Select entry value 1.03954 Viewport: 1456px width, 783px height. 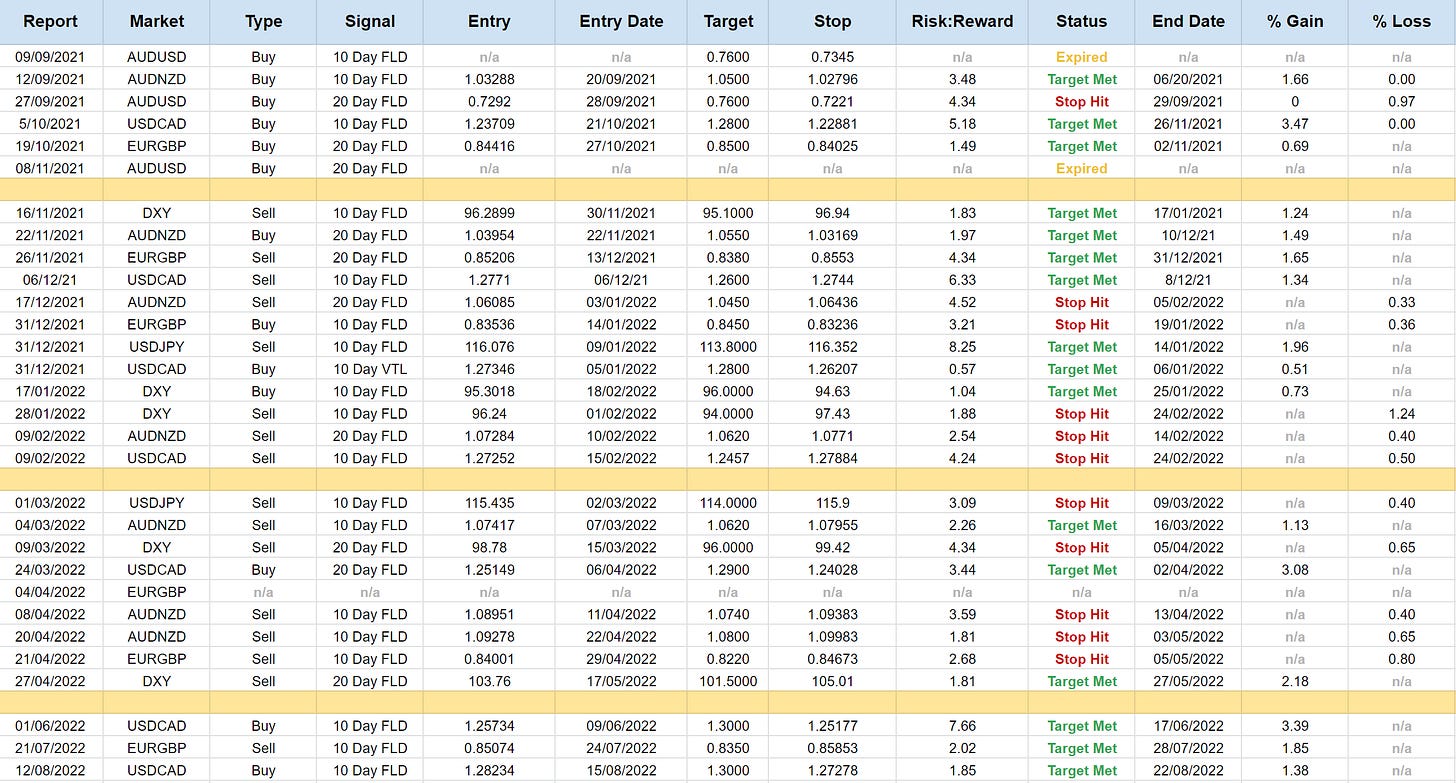[489, 235]
